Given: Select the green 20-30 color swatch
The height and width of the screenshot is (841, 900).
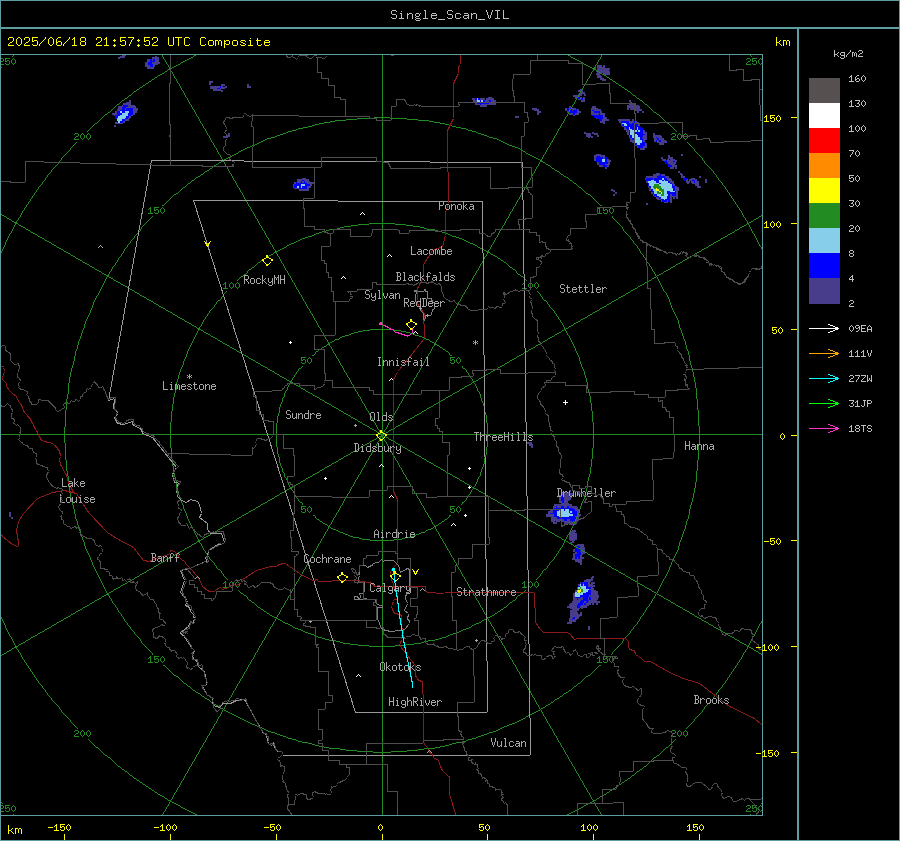Looking at the screenshot, I should 824,216.
